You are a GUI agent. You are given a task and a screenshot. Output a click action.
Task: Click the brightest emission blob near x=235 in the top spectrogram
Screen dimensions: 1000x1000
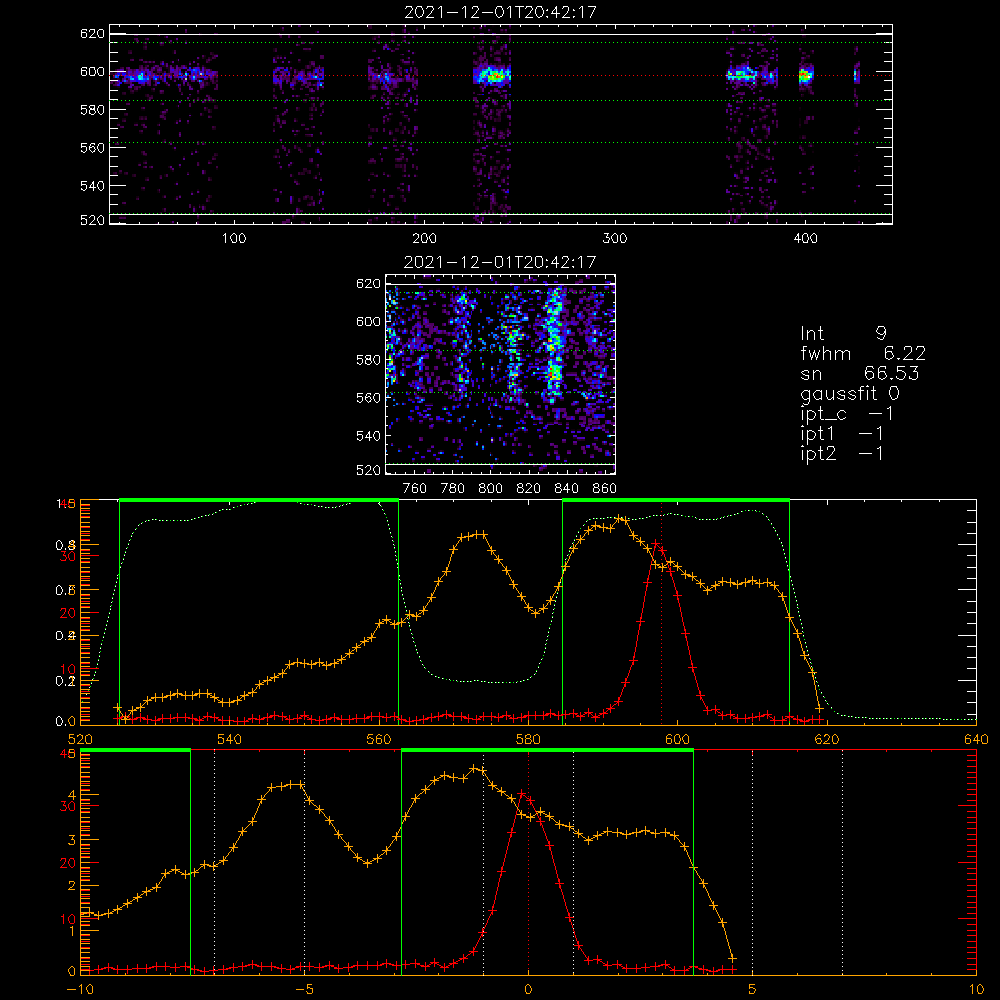492,76
